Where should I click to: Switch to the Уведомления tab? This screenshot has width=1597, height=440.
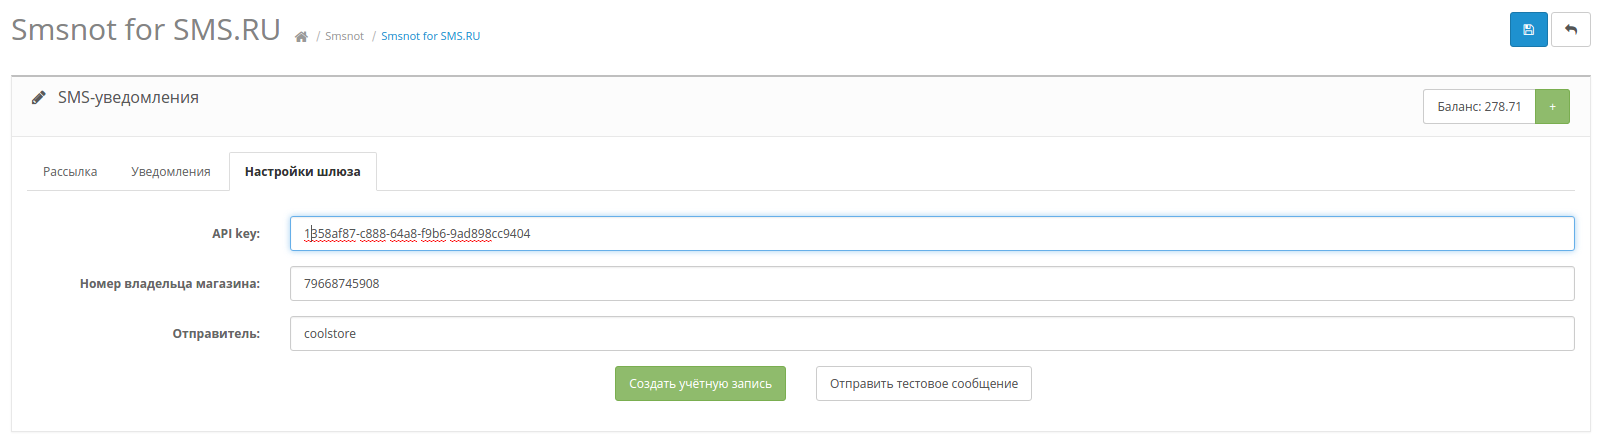pyautogui.click(x=171, y=172)
